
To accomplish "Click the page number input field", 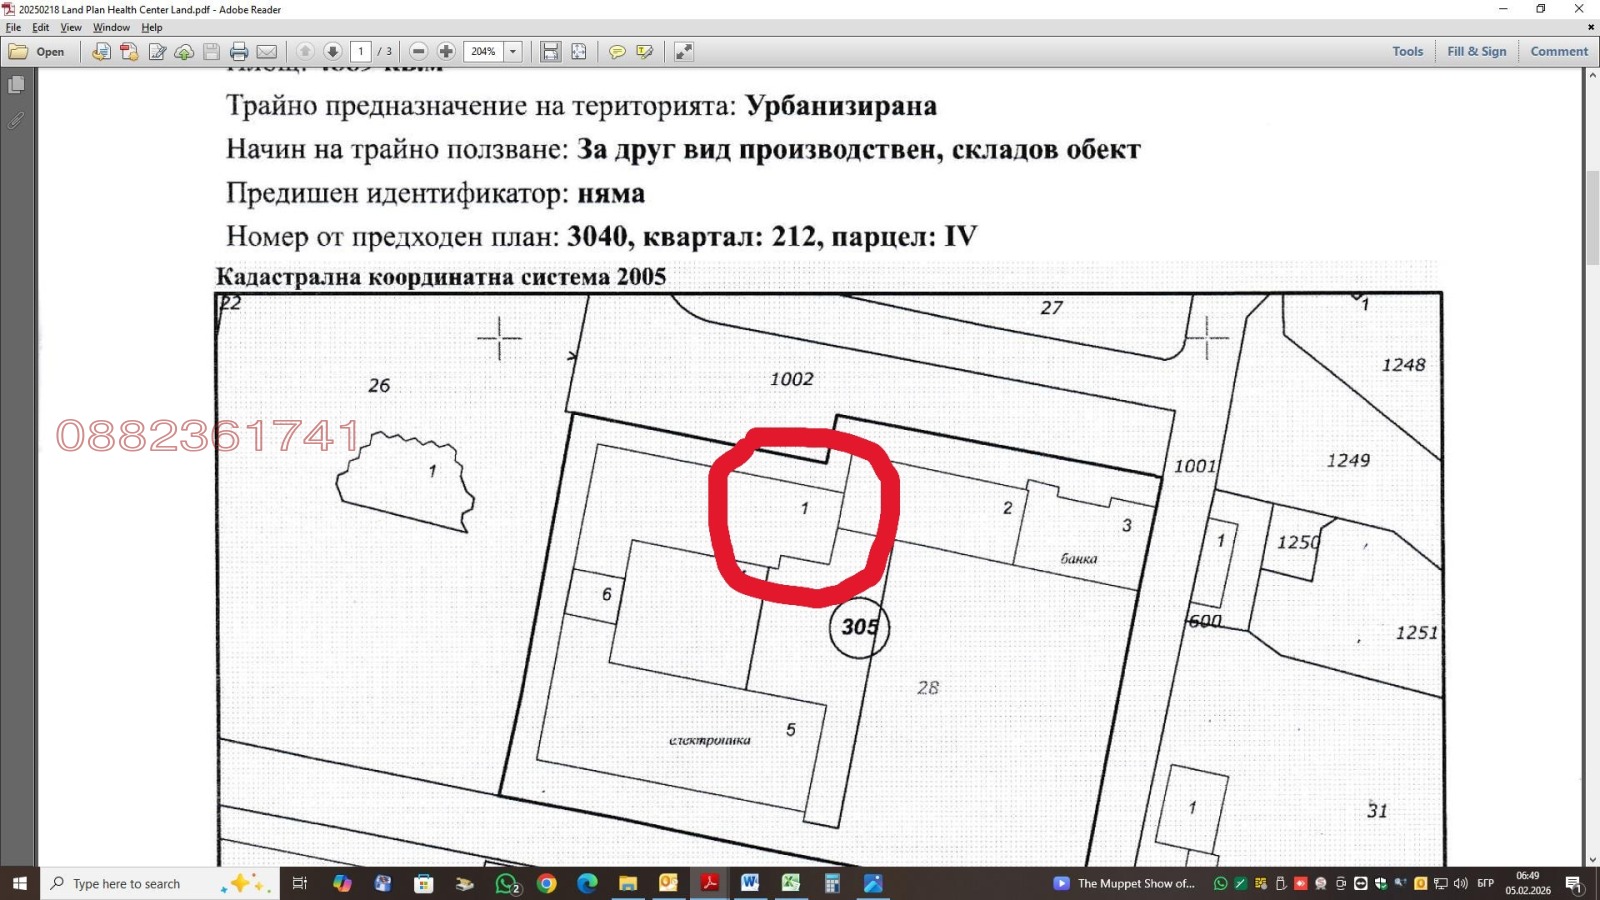I will click(361, 52).
